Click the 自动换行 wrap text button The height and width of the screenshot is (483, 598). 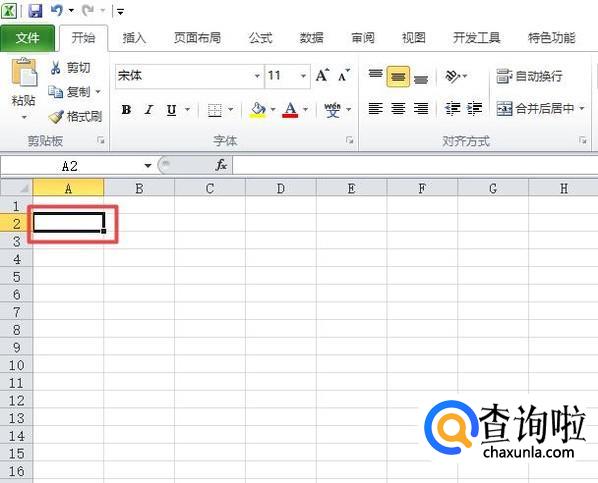[529, 76]
